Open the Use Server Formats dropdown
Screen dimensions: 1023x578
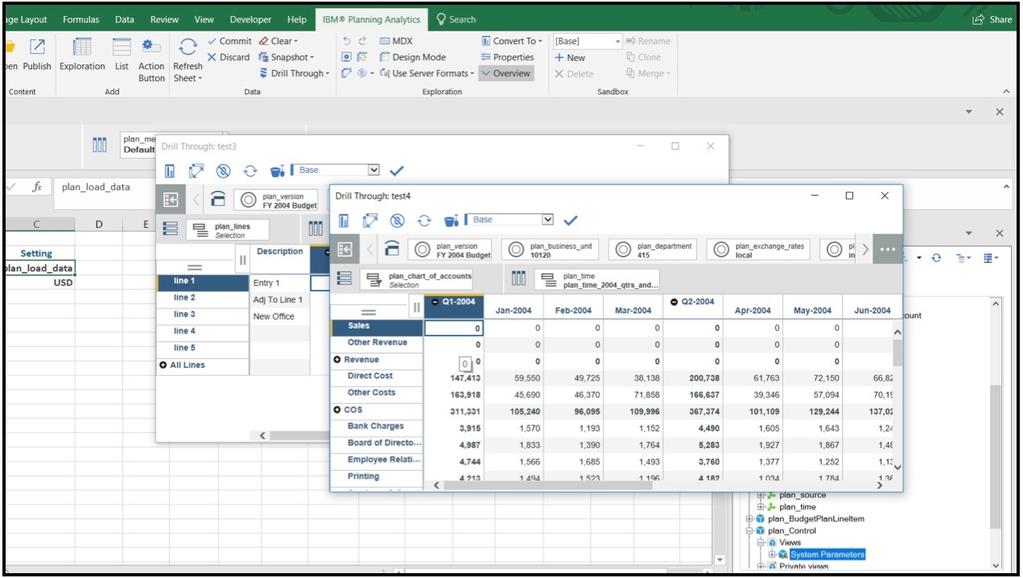(x=427, y=74)
